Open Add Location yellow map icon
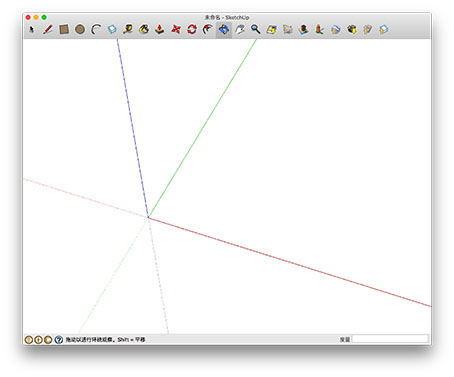 coord(271,30)
